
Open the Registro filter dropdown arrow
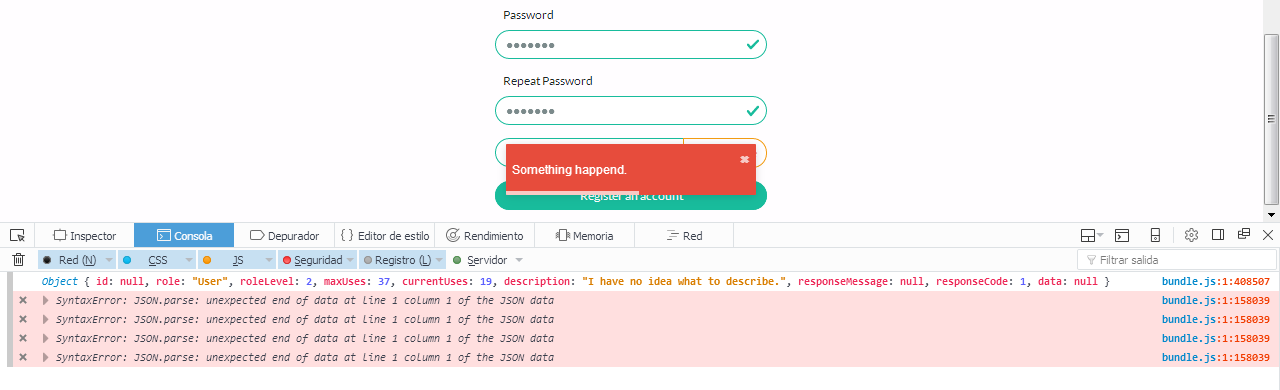(x=440, y=260)
